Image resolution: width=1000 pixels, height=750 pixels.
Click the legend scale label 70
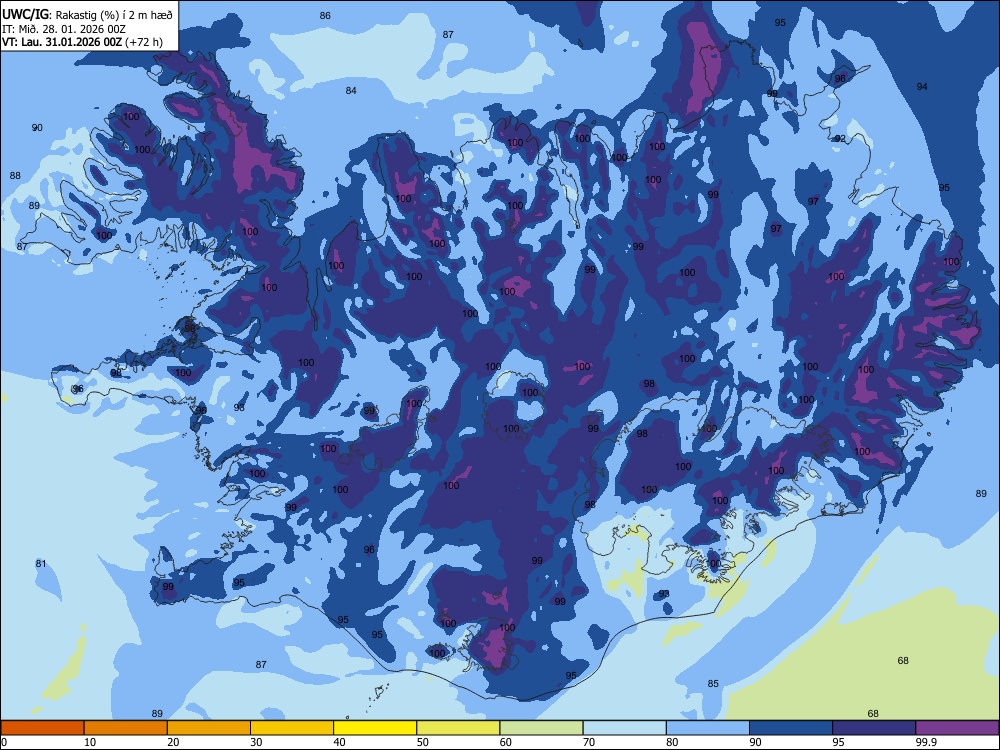tap(589, 742)
